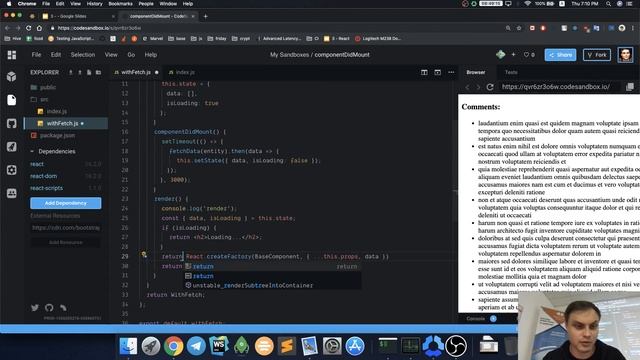Open Telegram from the Dock
This screenshot has height=360, width=640.
(x=196, y=346)
